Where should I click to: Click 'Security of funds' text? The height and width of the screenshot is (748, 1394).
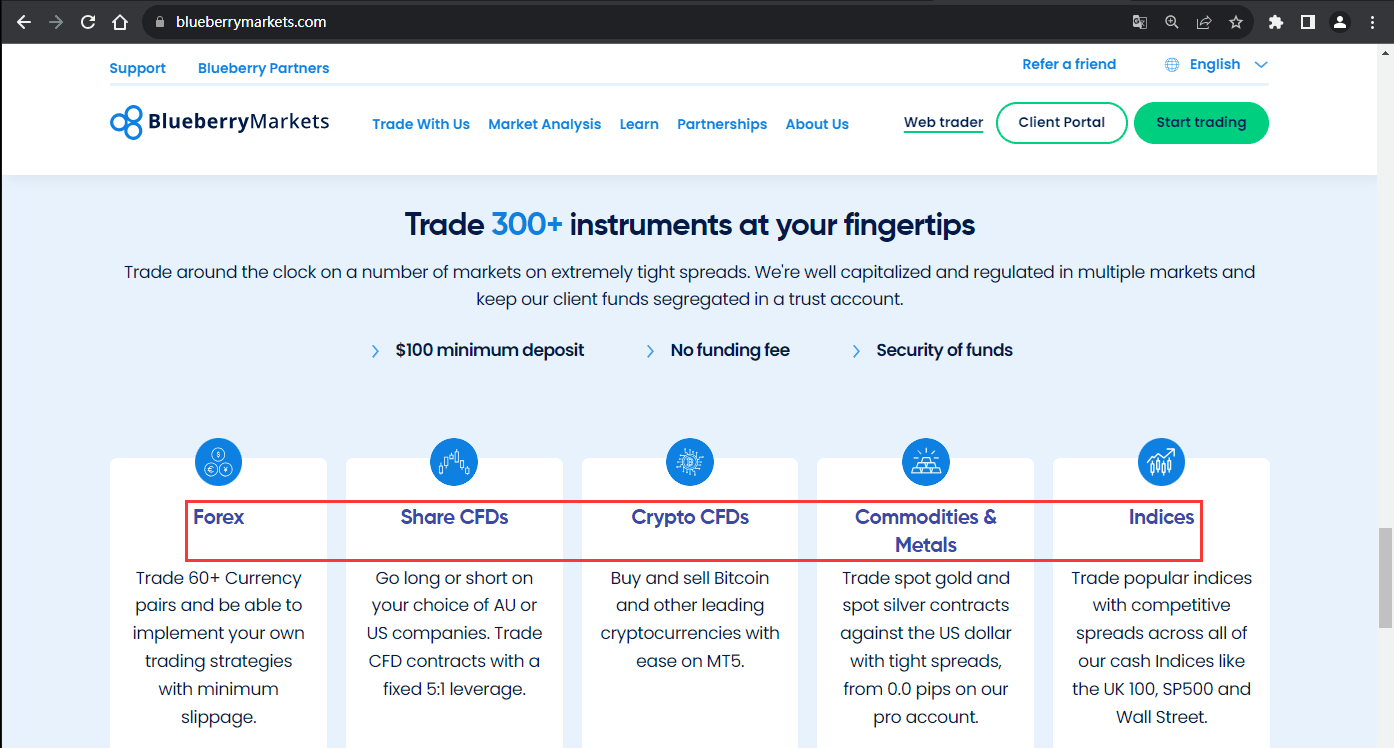pos(944,350)
